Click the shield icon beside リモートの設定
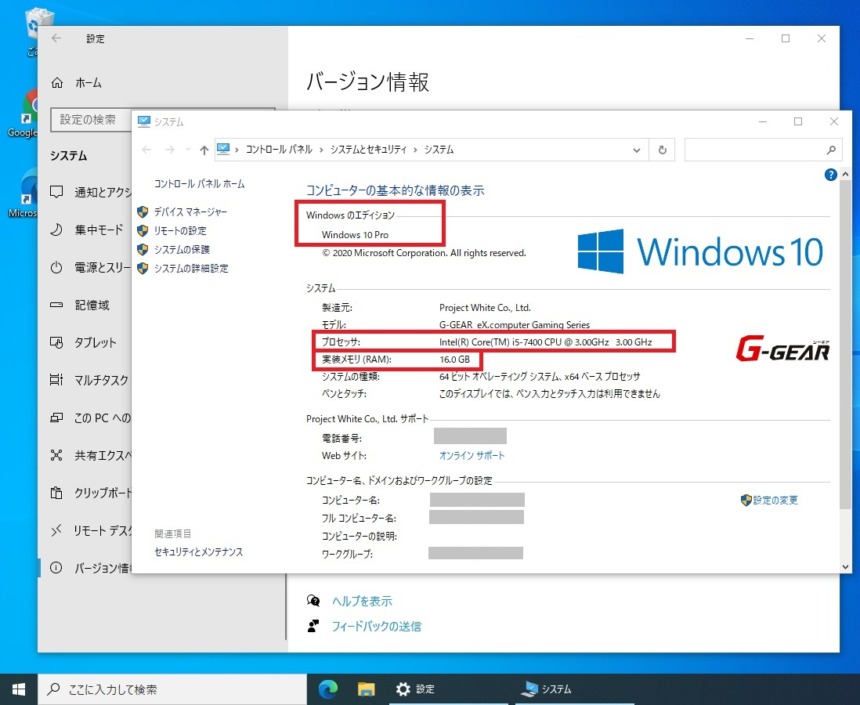The height and width of the screenshot is (705, 860). [143, 230]
